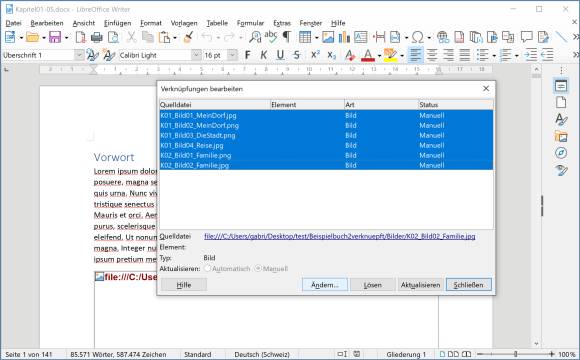This screenshot has width=580, height=360.
Task: Expand the font size dropdown 16 pt
Action: point(232,55)
